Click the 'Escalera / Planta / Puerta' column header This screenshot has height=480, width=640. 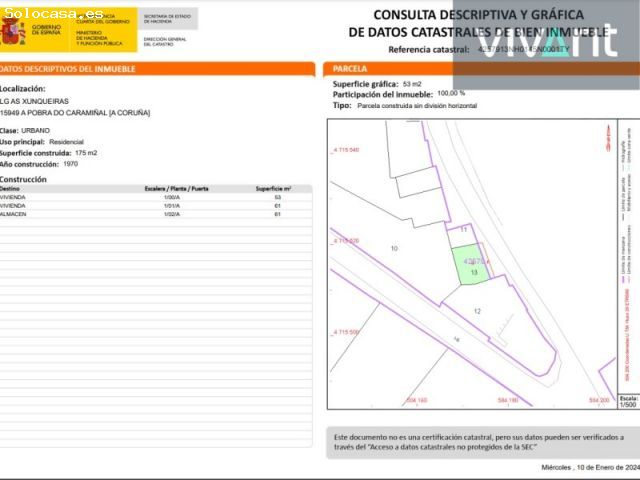tap(176, 189)
